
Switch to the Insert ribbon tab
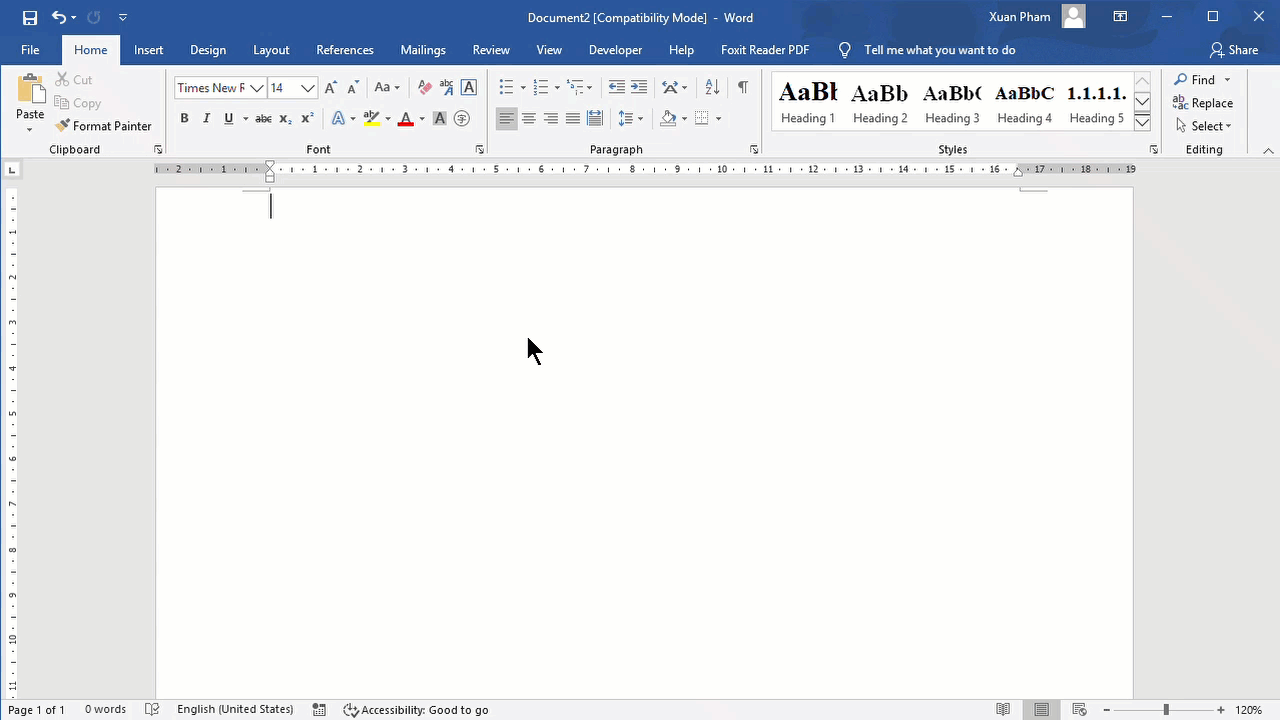[x=148, y=50]
